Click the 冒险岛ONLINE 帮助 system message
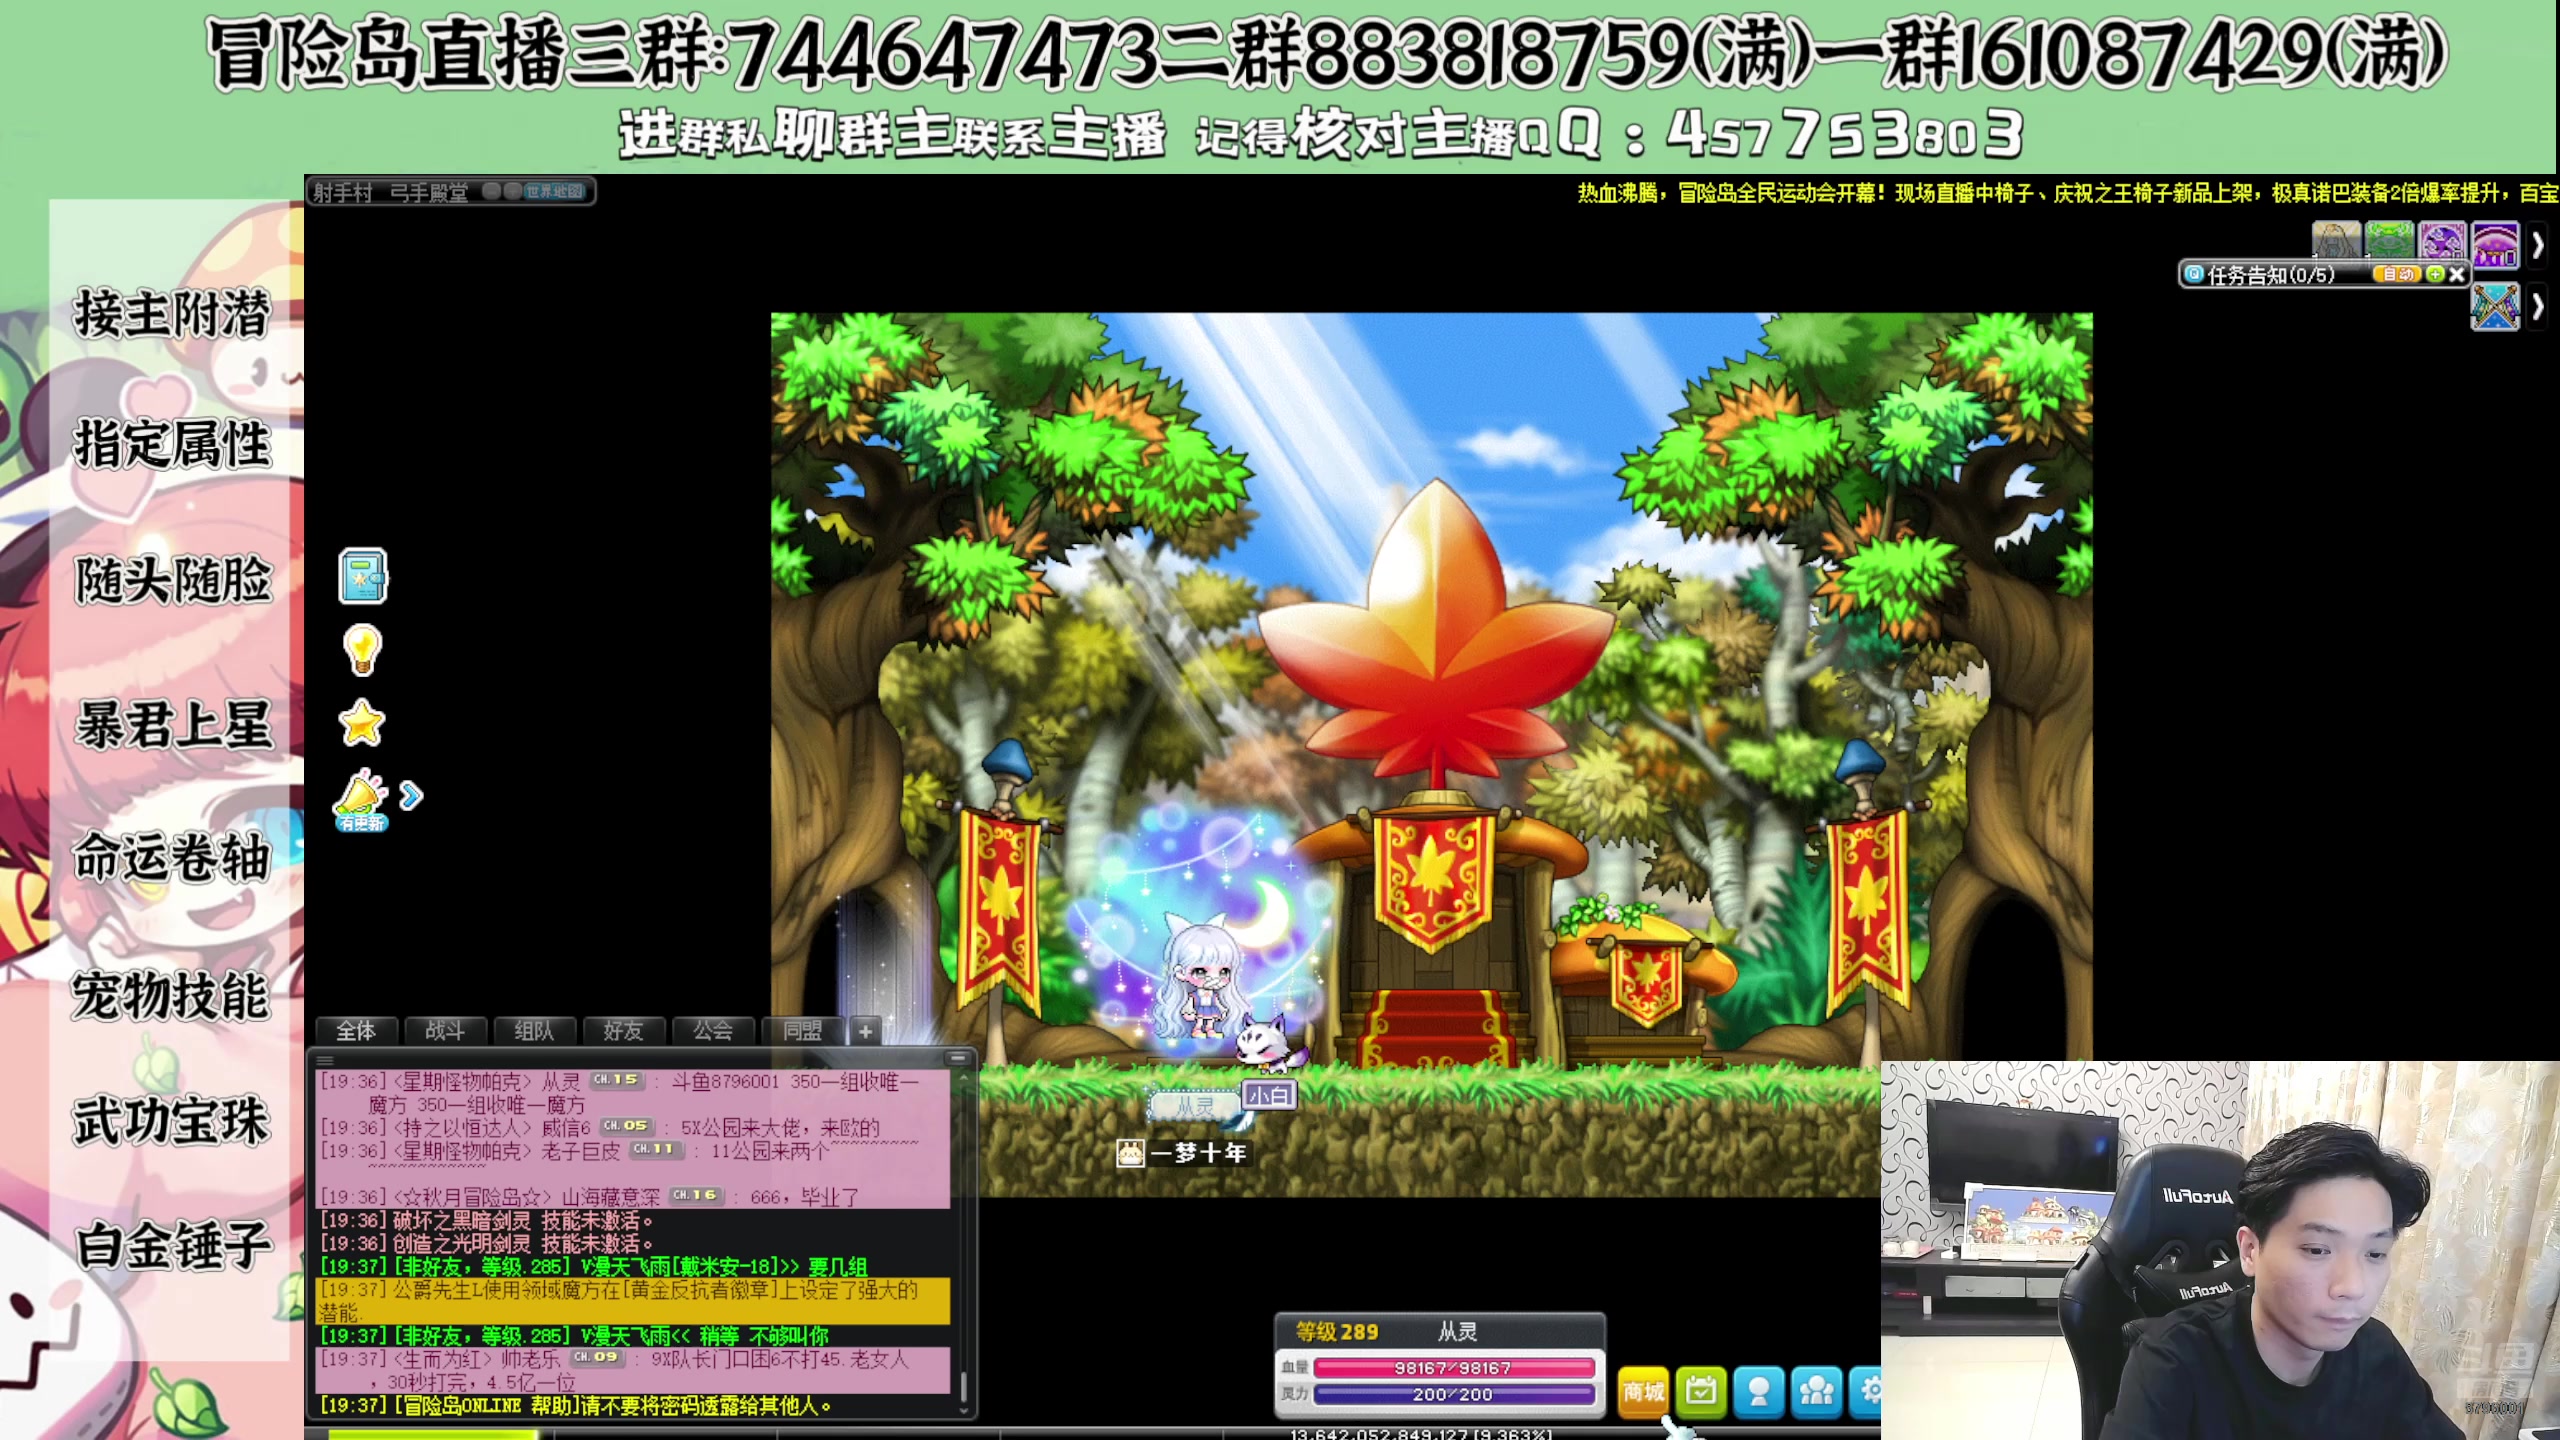Image resolution: width=2560 pixels, height=1440 pixels. (x=576, y=1406)
